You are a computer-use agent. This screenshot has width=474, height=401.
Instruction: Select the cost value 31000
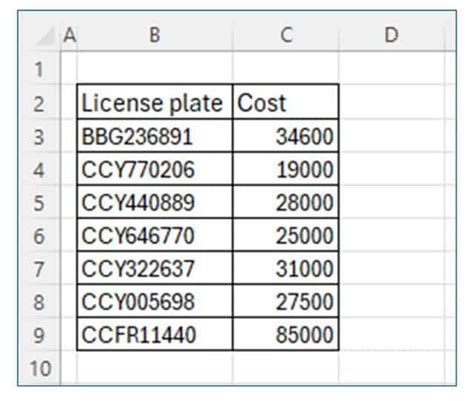(x=286, y=268)
